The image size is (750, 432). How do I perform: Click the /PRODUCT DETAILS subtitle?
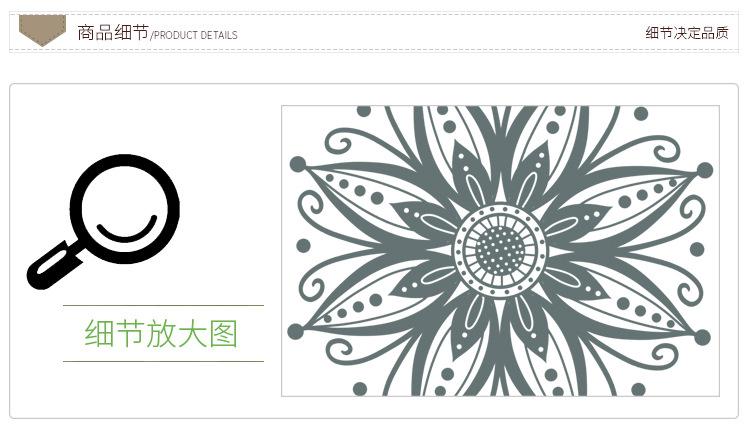[194, 35]
